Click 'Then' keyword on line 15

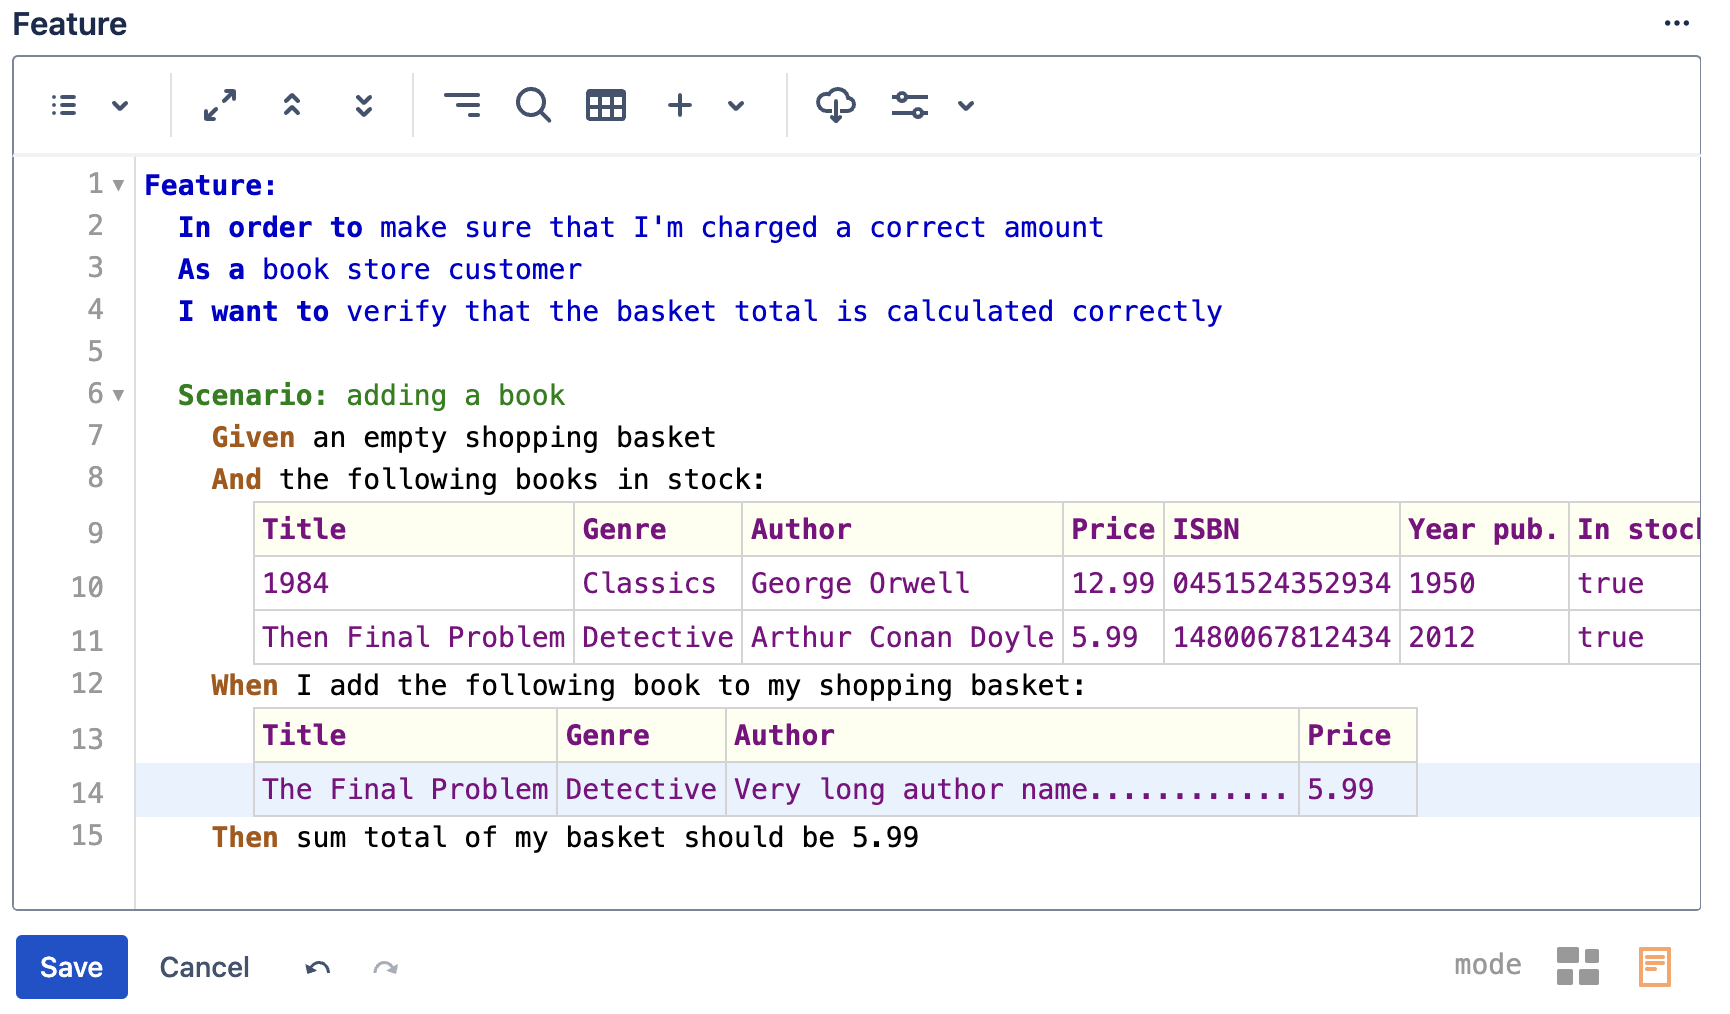pos(245,838)
